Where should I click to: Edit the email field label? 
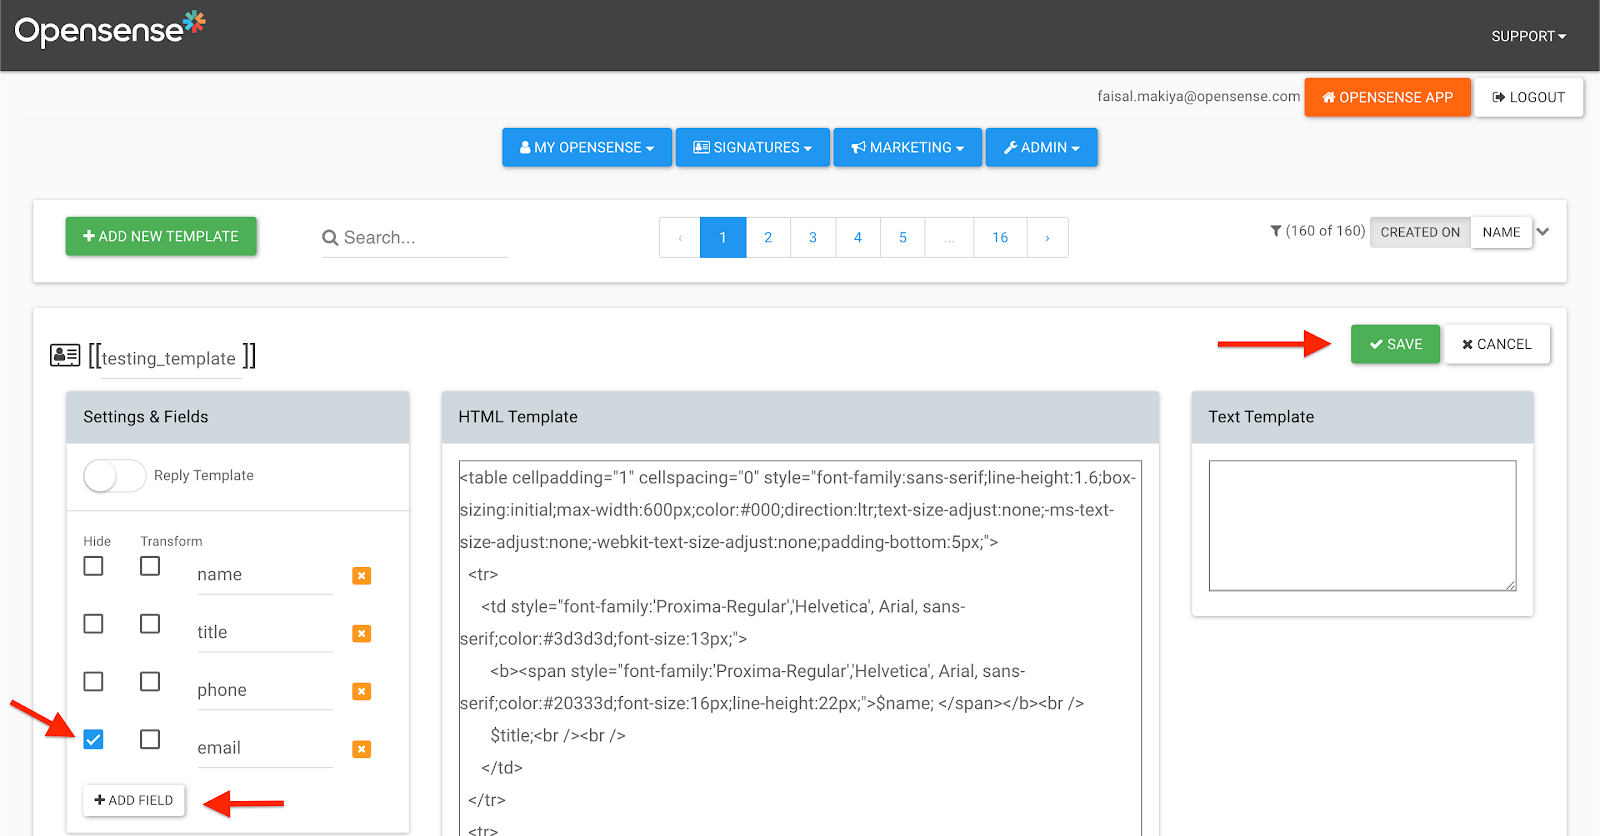pyautogui.click(x=265, y=748)
